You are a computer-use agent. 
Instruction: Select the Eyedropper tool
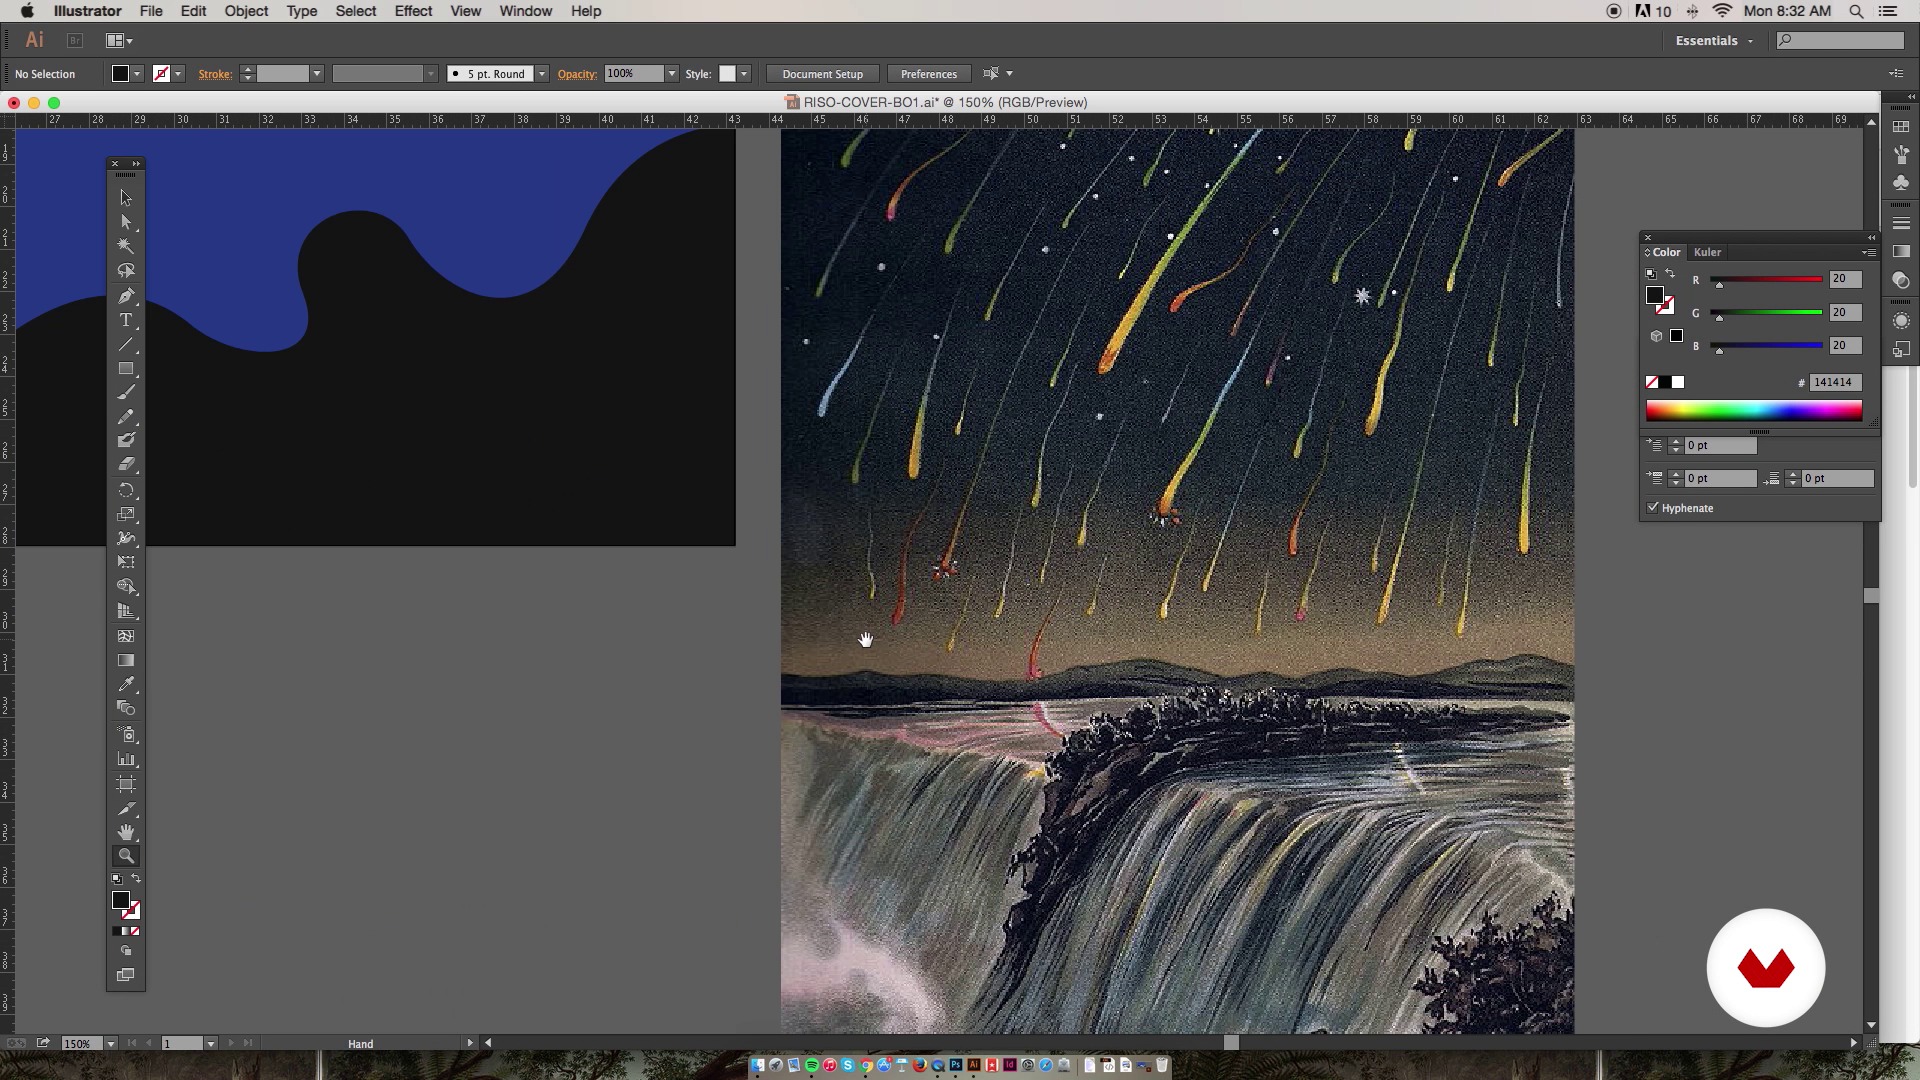(x=126, y=685)
